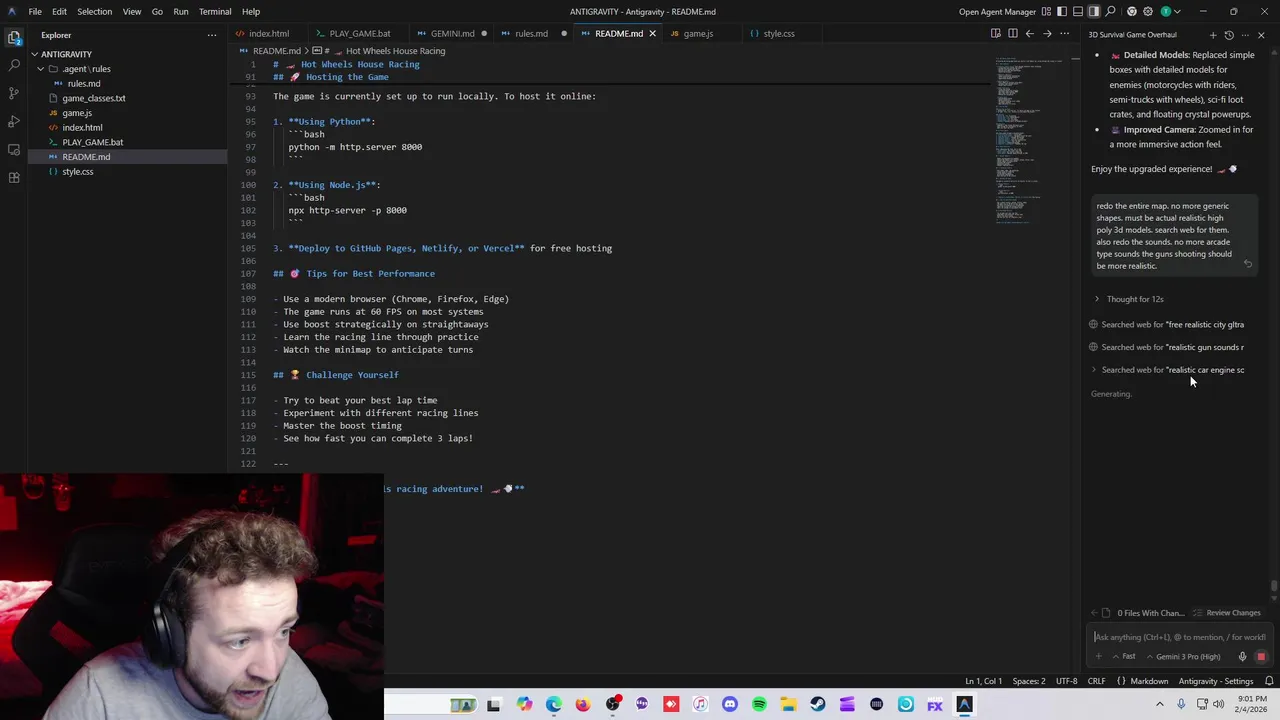This screenshot has height=720, width=1280.
Task: Switch to the index.html tab
Action: pos(268,33)
